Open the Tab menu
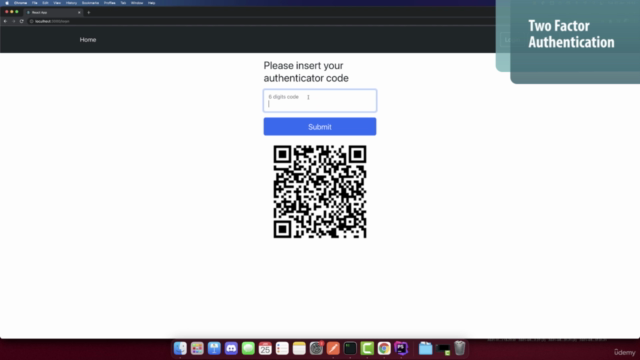 point(123,3)
